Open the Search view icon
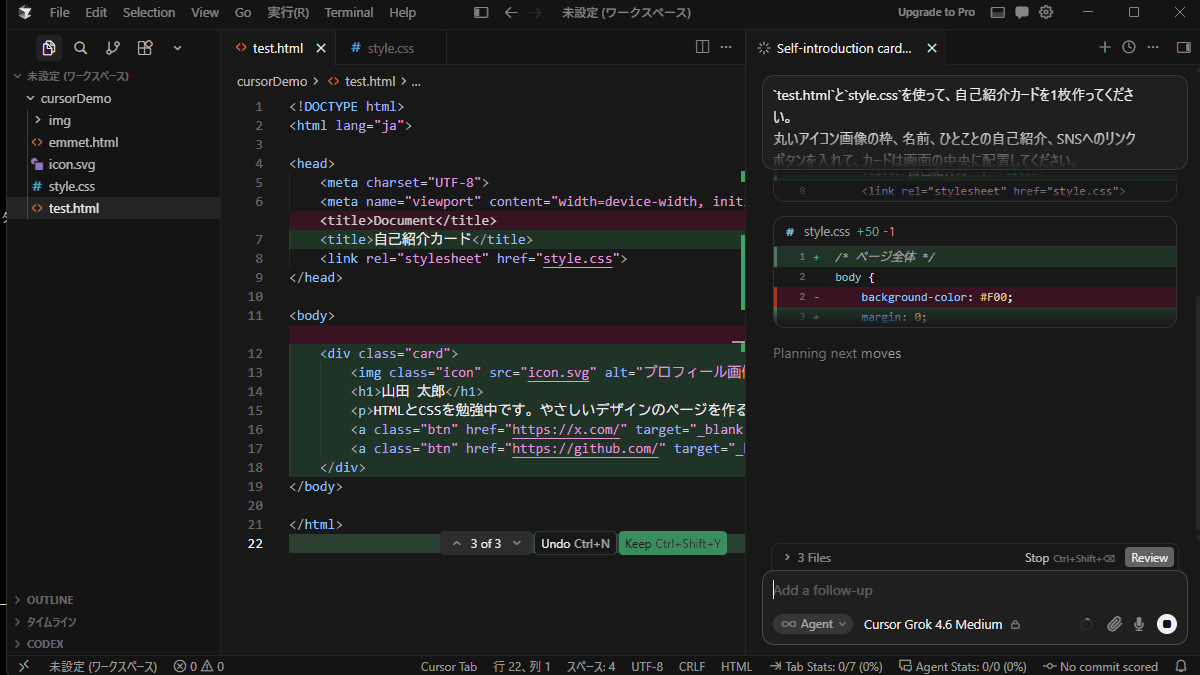Screen dimensions: 1200x675 81,48
